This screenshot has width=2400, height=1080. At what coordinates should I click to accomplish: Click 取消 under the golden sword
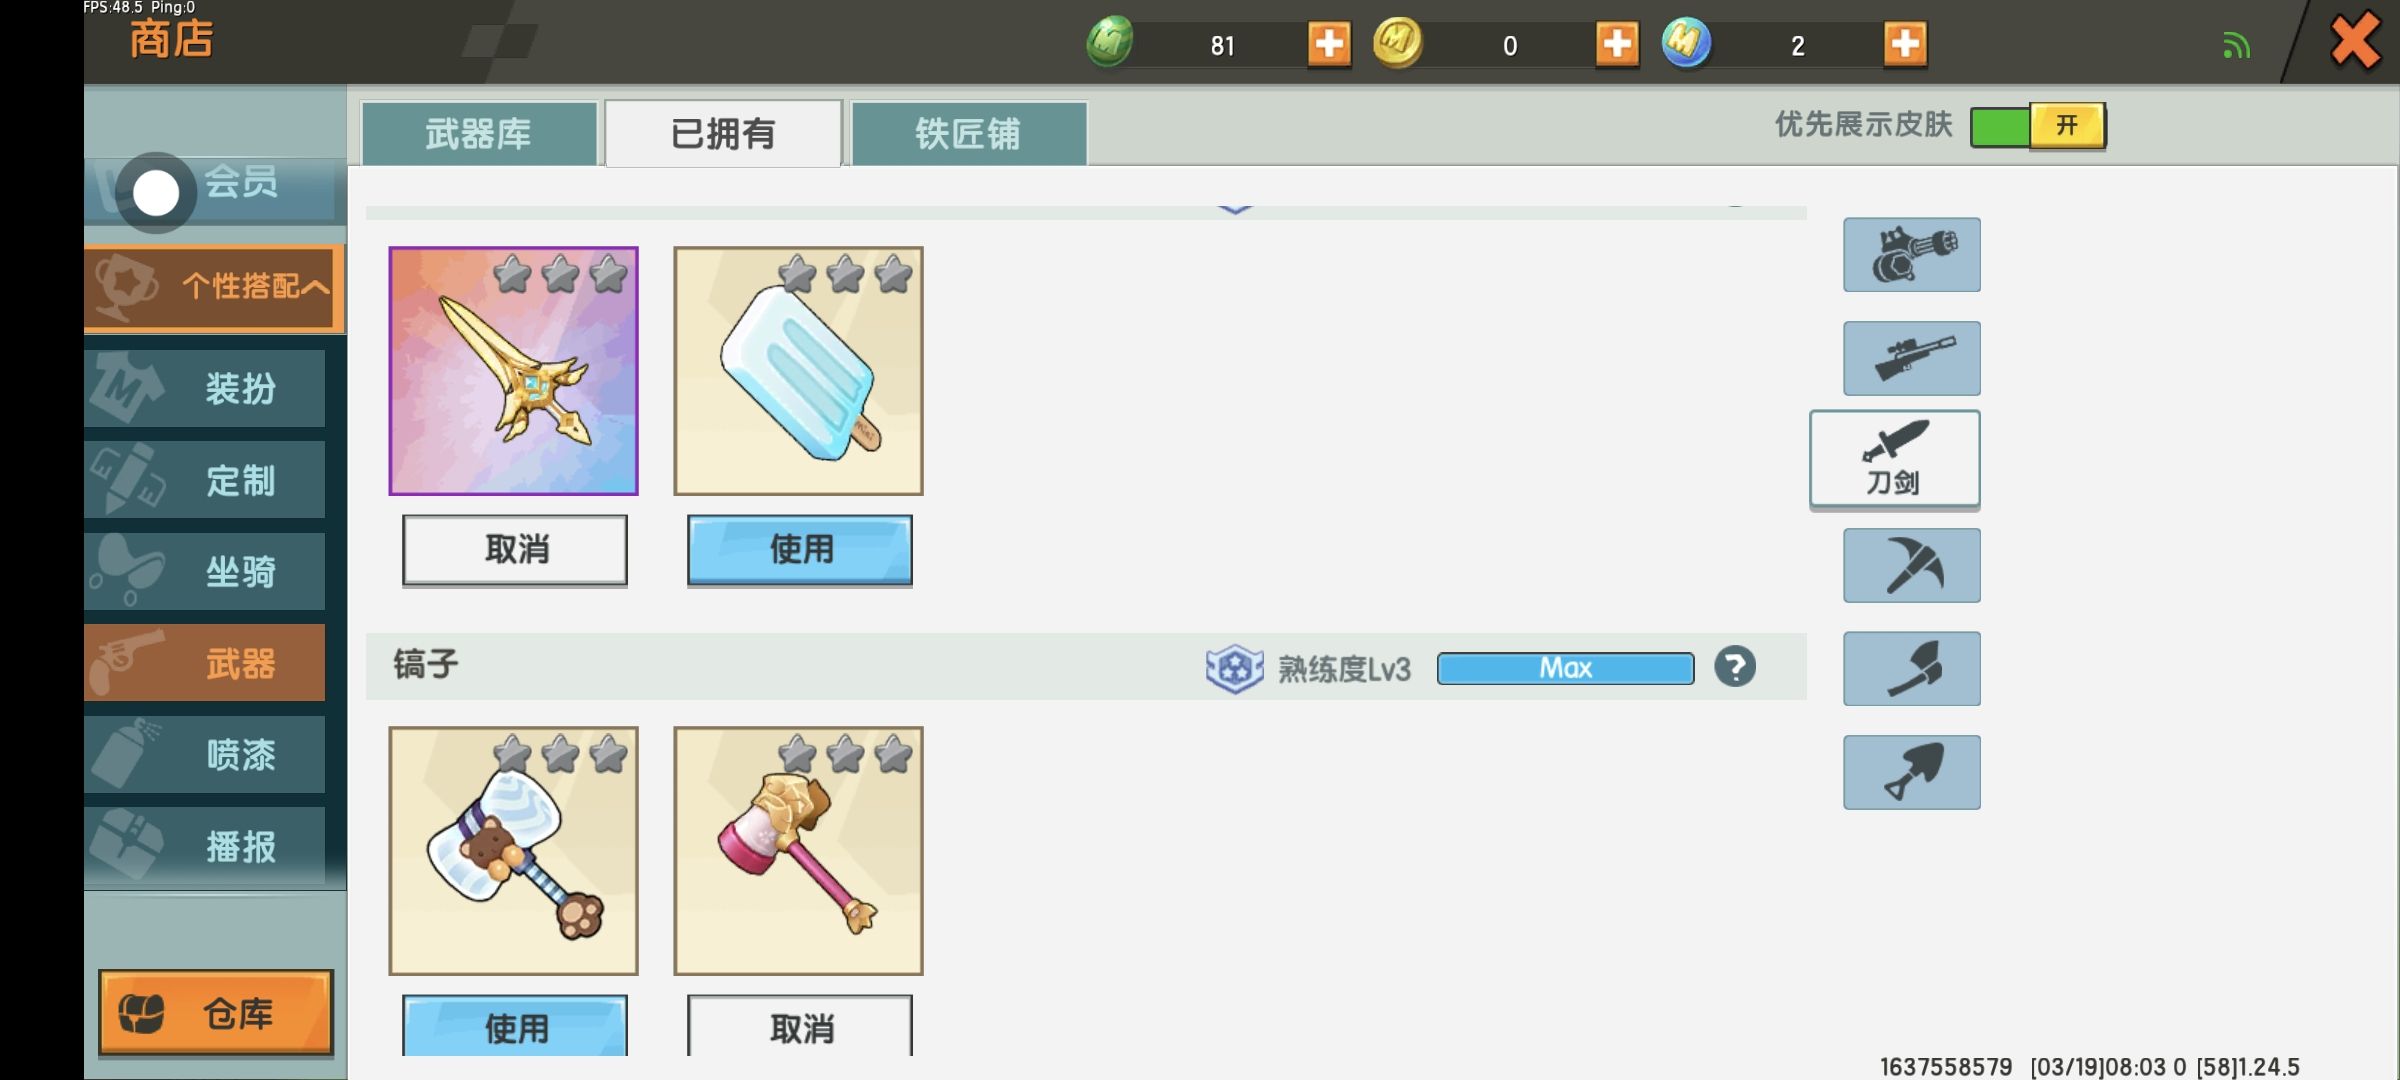[515, 549]
